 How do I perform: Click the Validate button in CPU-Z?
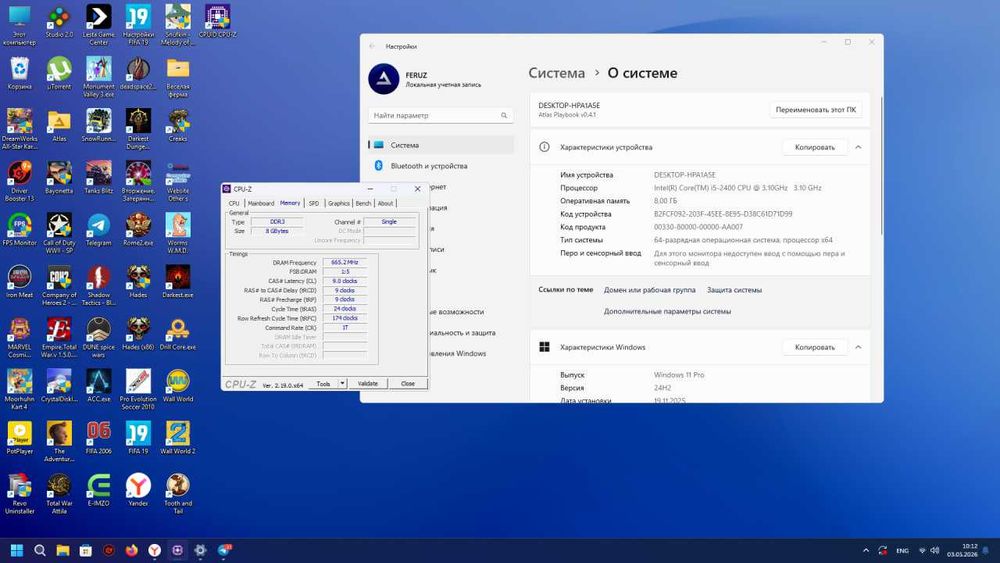tap(367, 384)
